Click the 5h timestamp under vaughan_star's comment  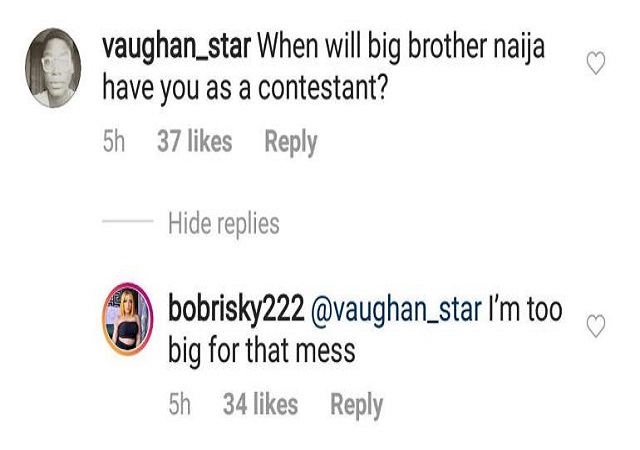pyautogui.click(x=115, y=142)
